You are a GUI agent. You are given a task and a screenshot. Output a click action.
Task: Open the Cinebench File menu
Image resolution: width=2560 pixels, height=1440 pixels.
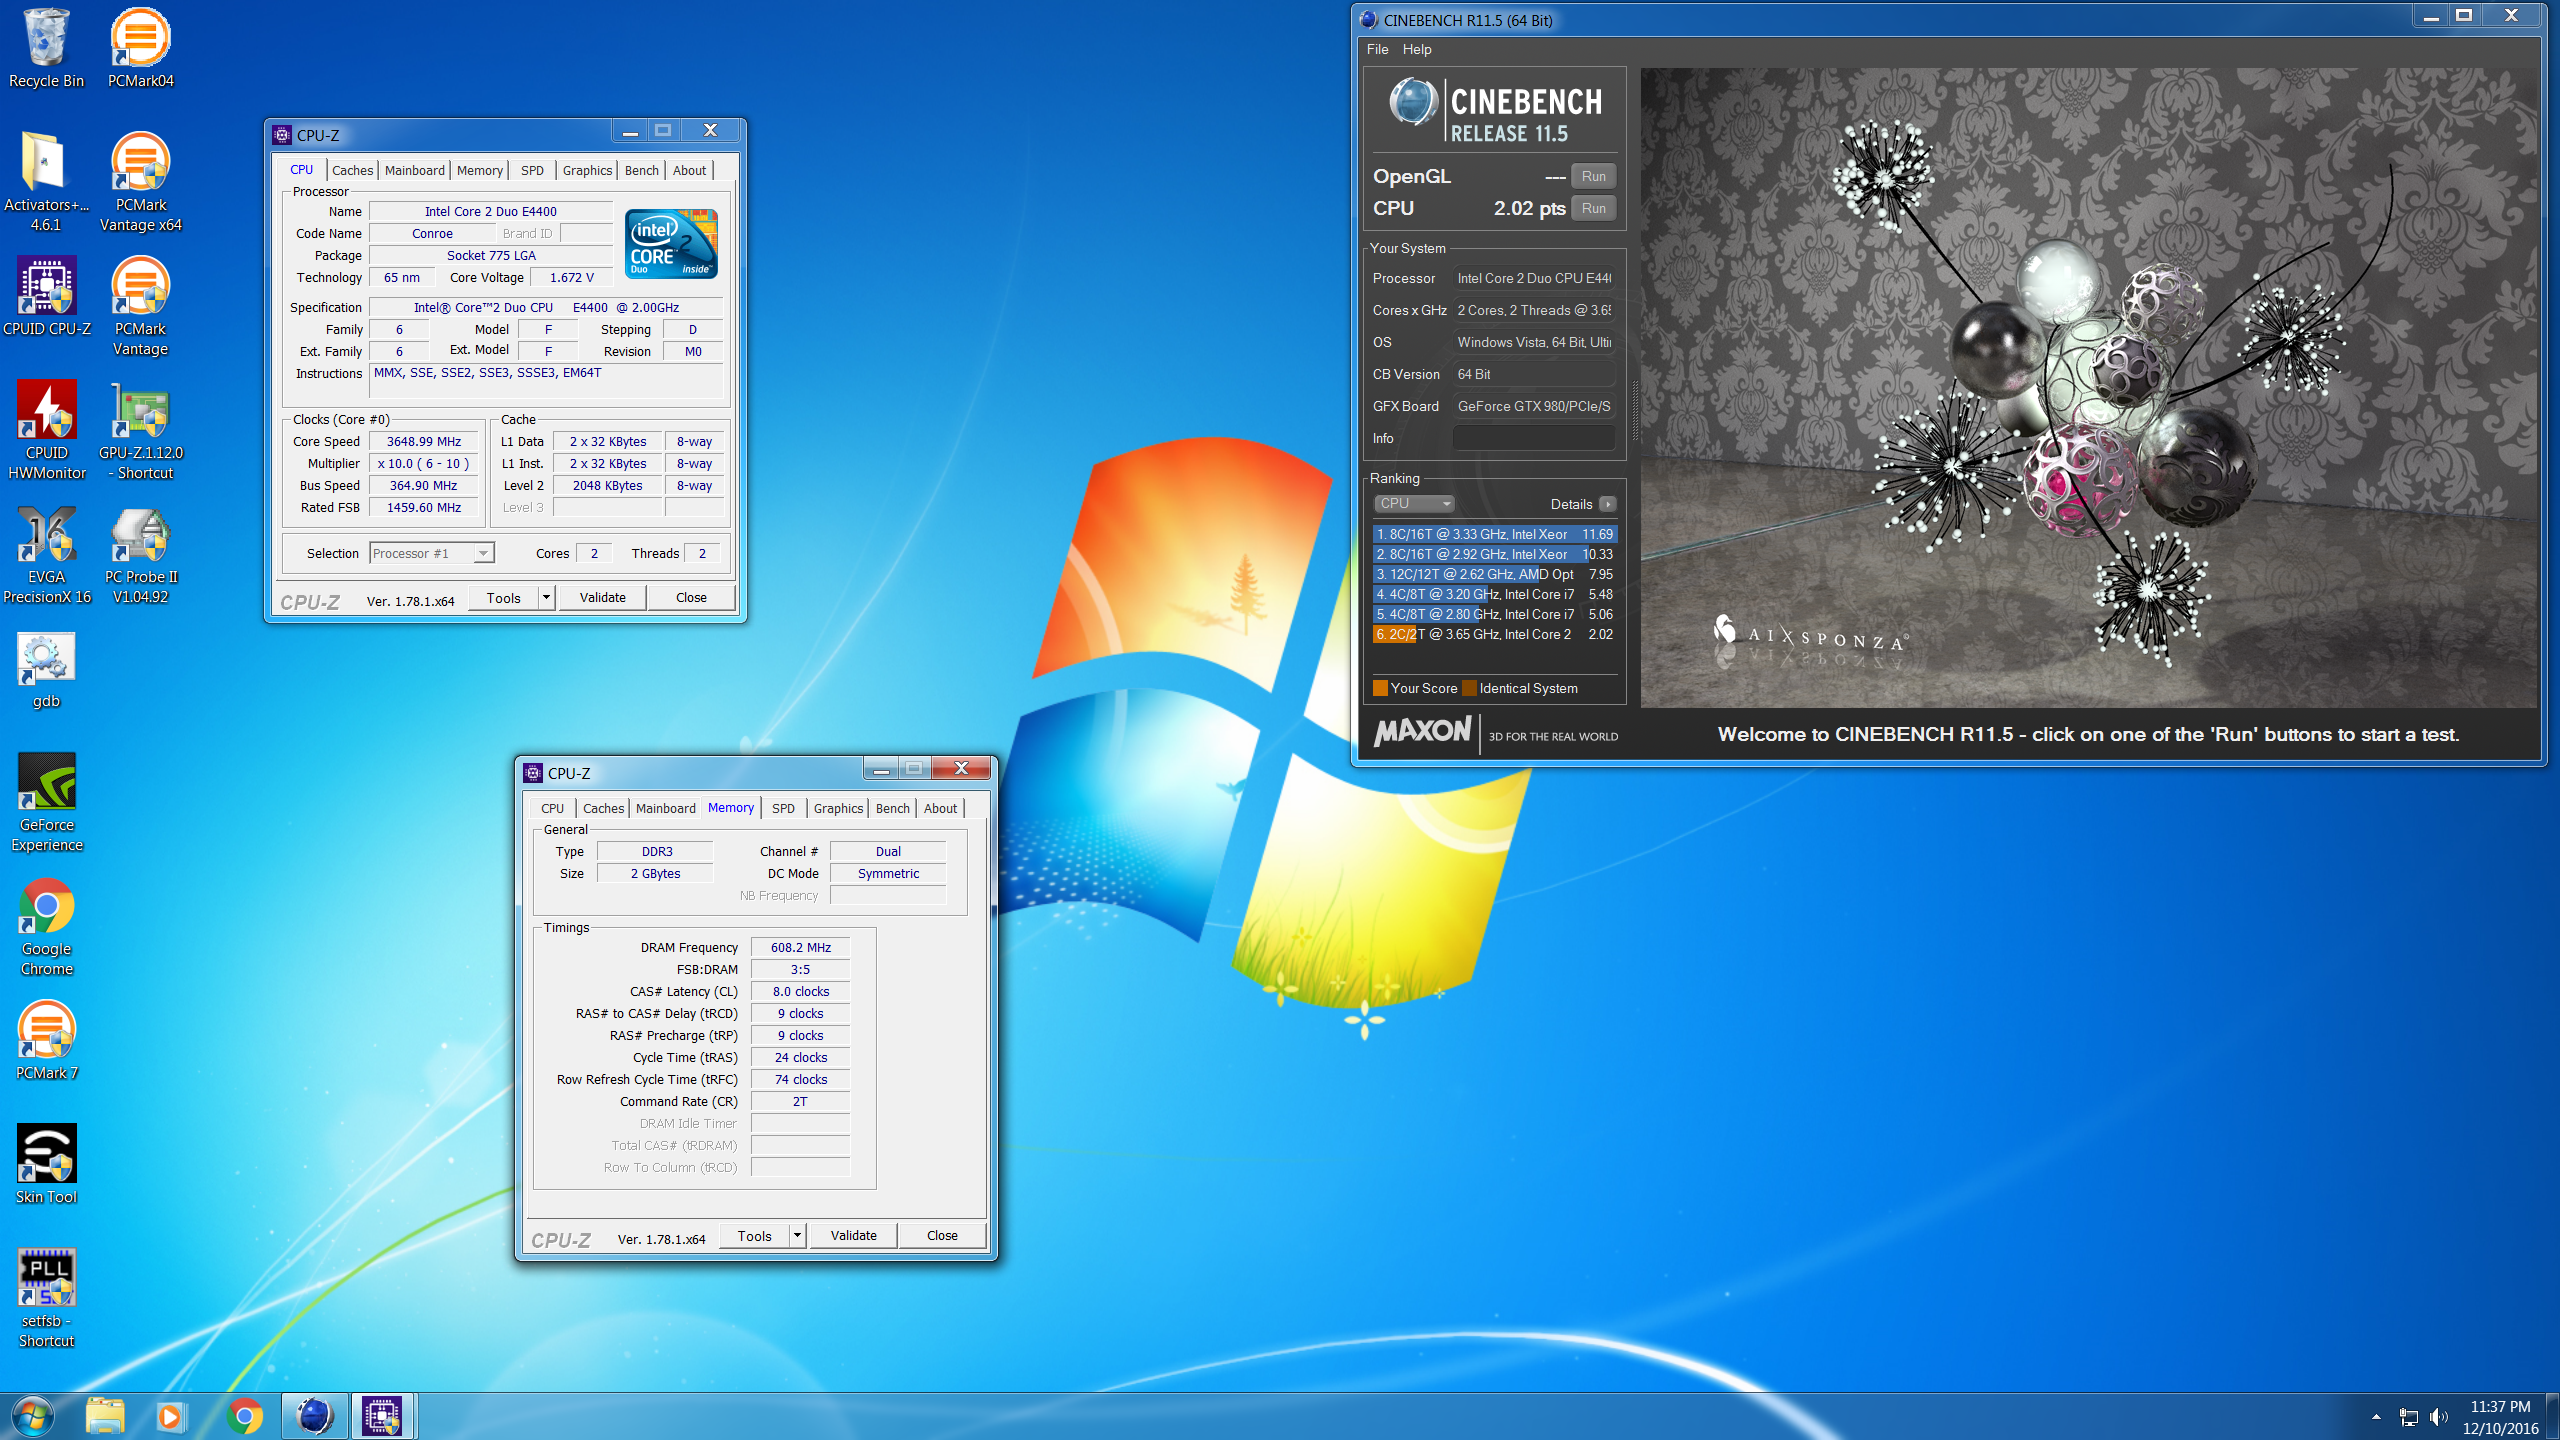[x=1377, y=49]
